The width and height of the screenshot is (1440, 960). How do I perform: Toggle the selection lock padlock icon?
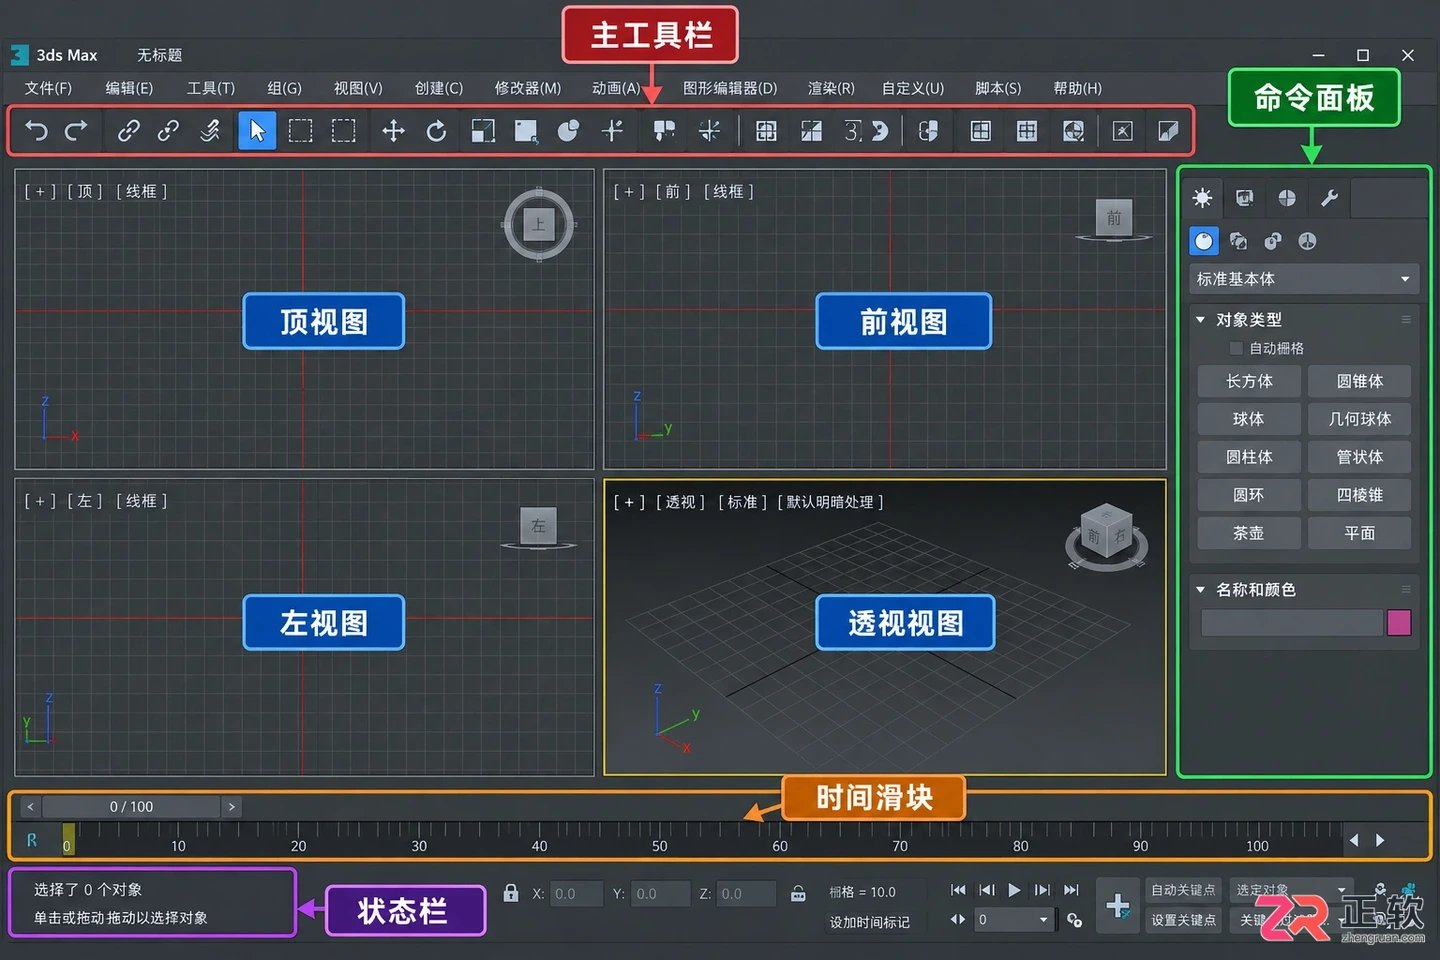coord(511,893)
